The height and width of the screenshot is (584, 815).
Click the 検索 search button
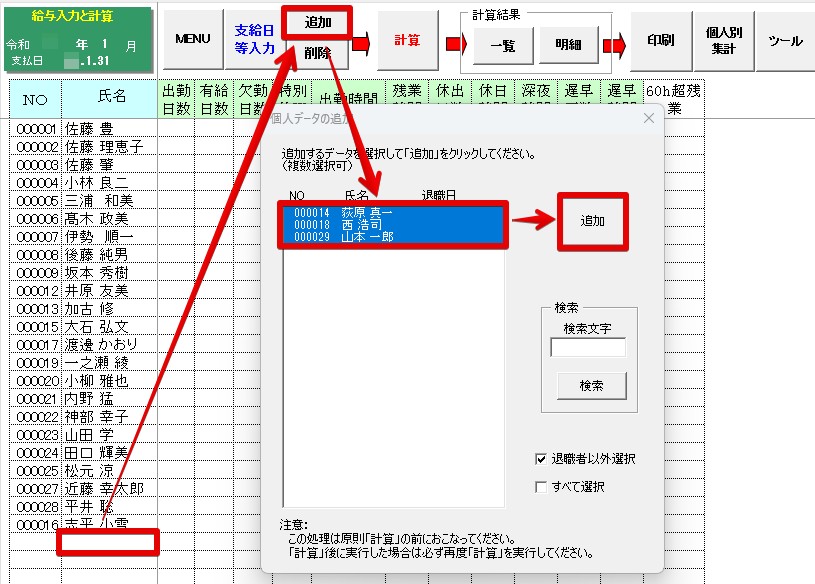[x=591, y=385]
